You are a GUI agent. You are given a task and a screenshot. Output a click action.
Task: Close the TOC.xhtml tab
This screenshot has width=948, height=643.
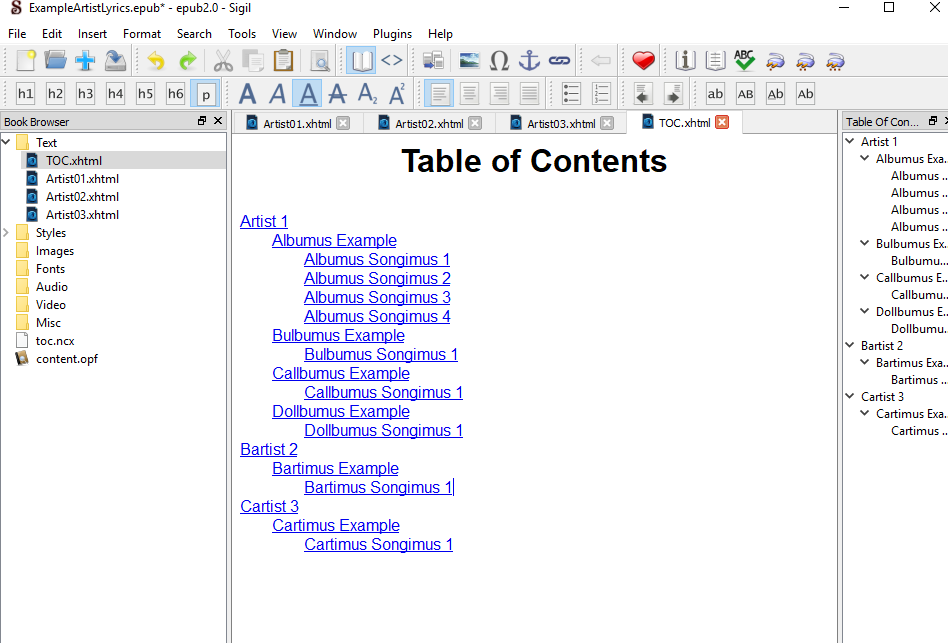(722, 122)
